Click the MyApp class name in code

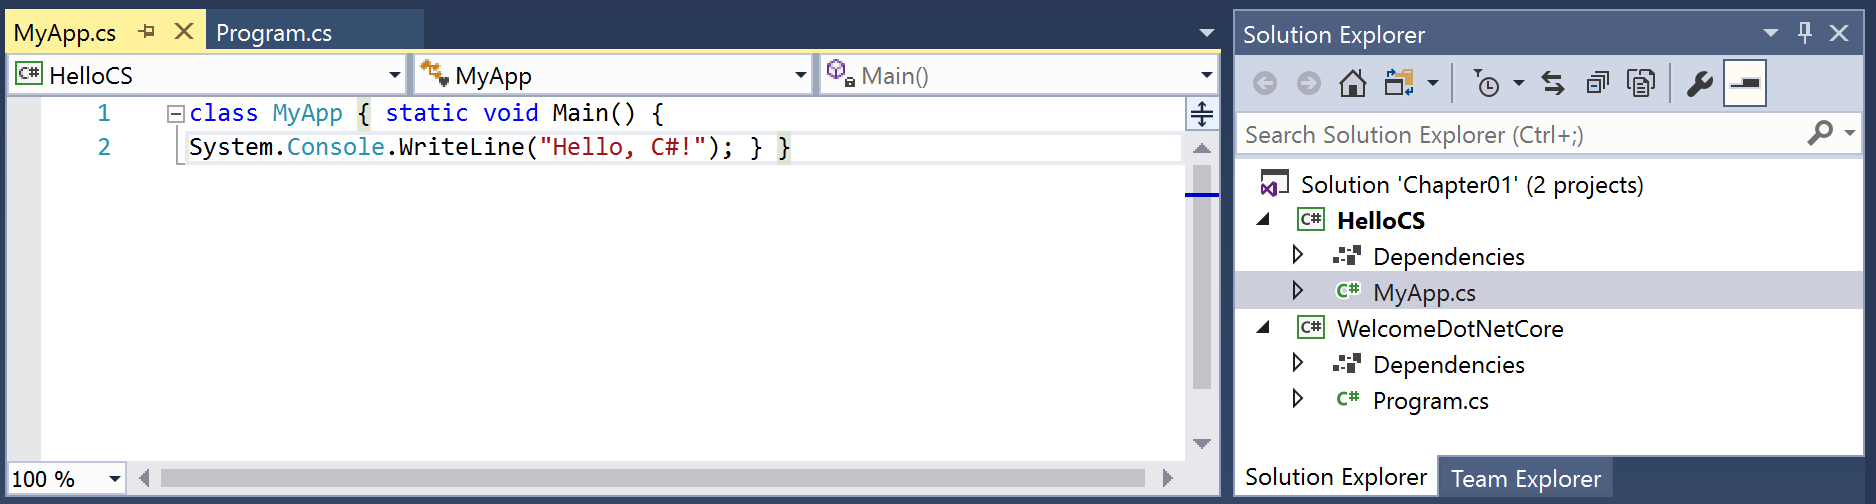(308, 113)
